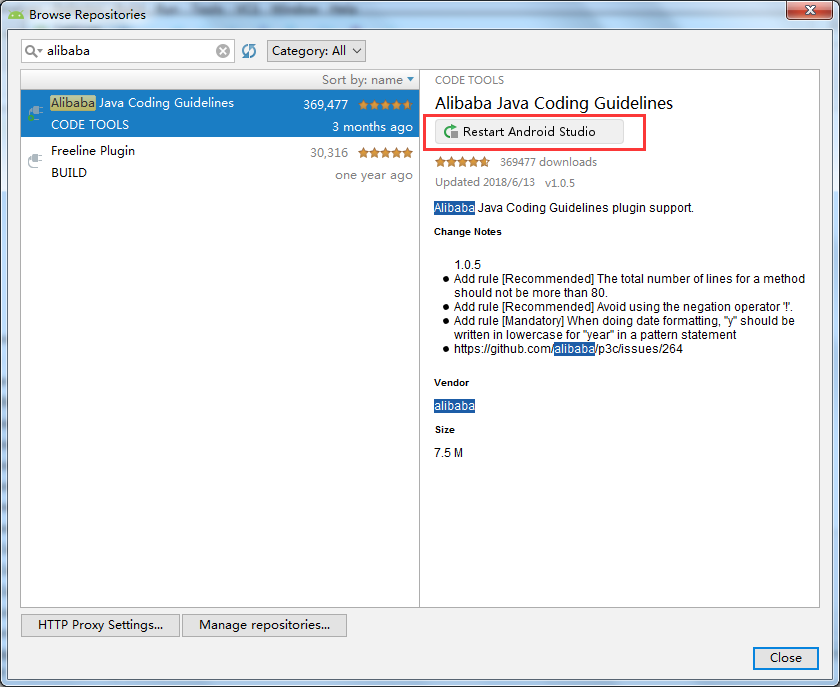Click the 30,316 download count
This screenshot has width=840, height=687.
click(x=329, y=153)
